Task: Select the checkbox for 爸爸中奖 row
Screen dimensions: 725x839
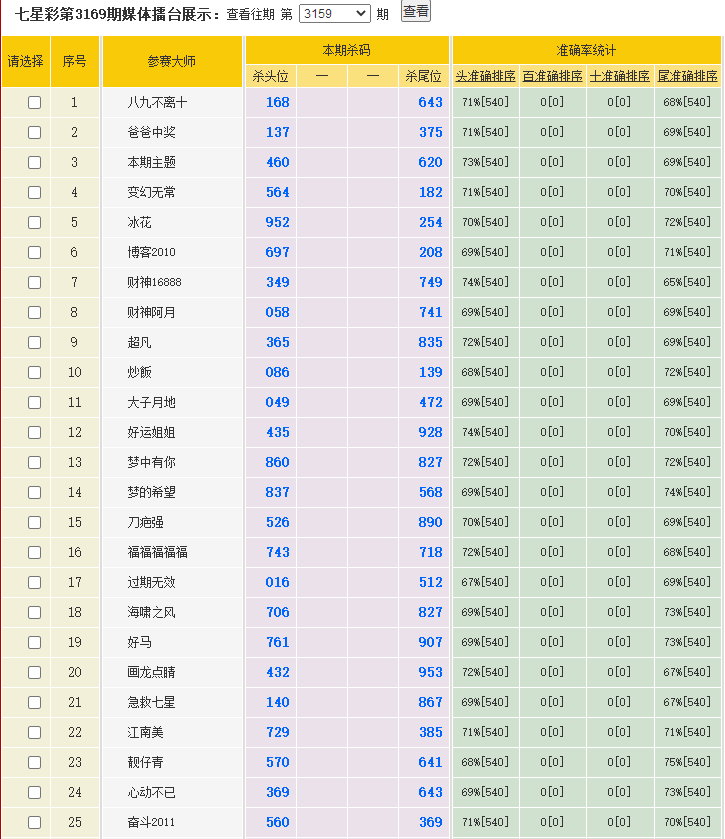Action: coord(35,133)
